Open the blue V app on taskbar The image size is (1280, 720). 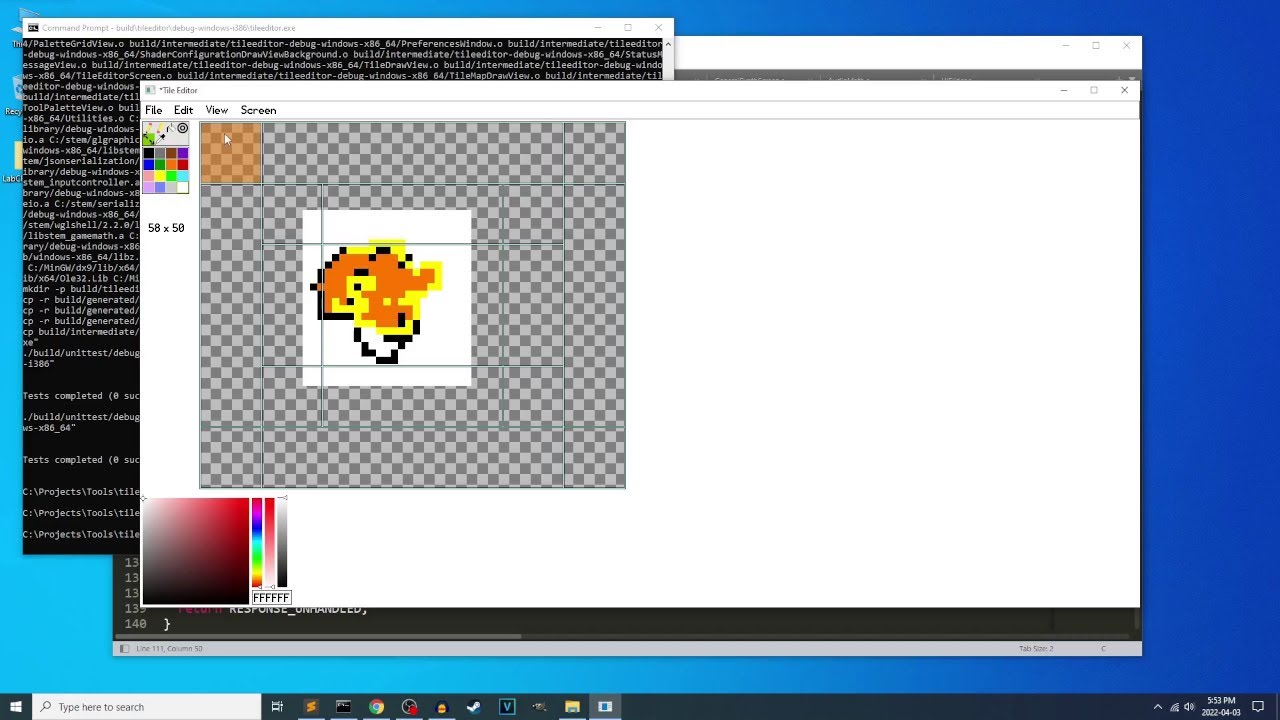(x=507, y=707)
